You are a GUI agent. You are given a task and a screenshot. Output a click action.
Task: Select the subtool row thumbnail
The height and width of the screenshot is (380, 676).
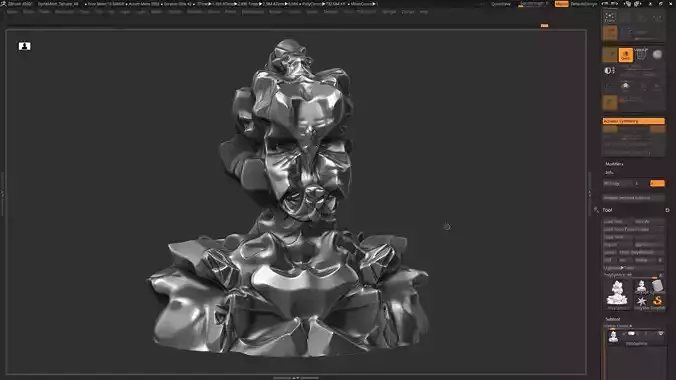pyautogui.click(x=613, y=336)
